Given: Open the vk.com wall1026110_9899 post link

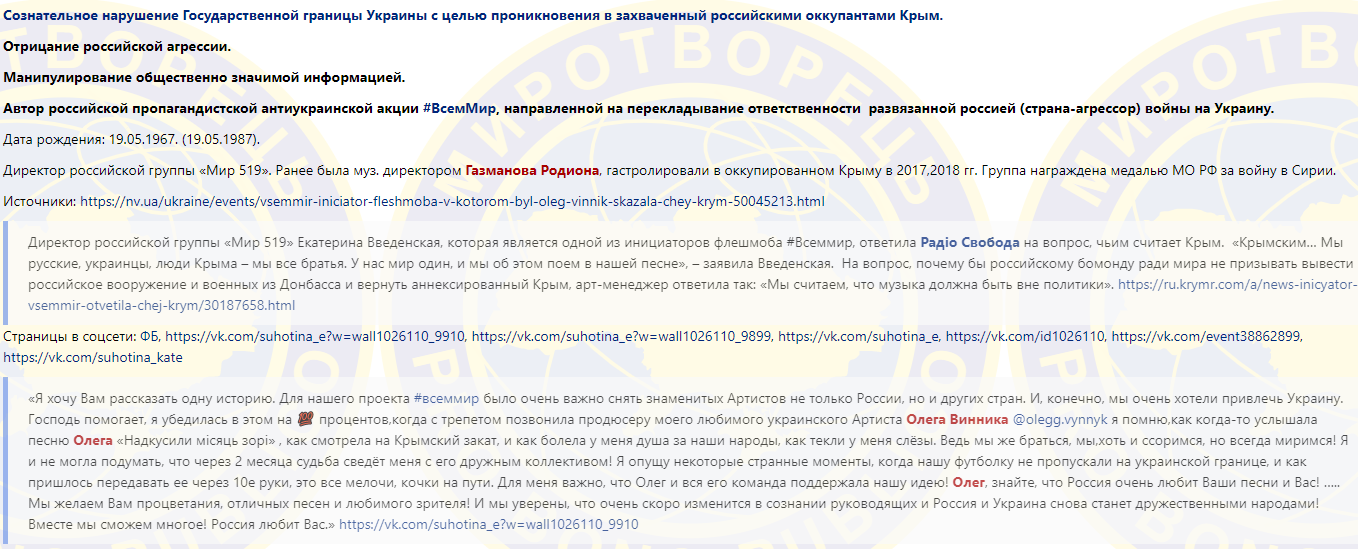Looking at the screenshot, I should tap(623, 337).
